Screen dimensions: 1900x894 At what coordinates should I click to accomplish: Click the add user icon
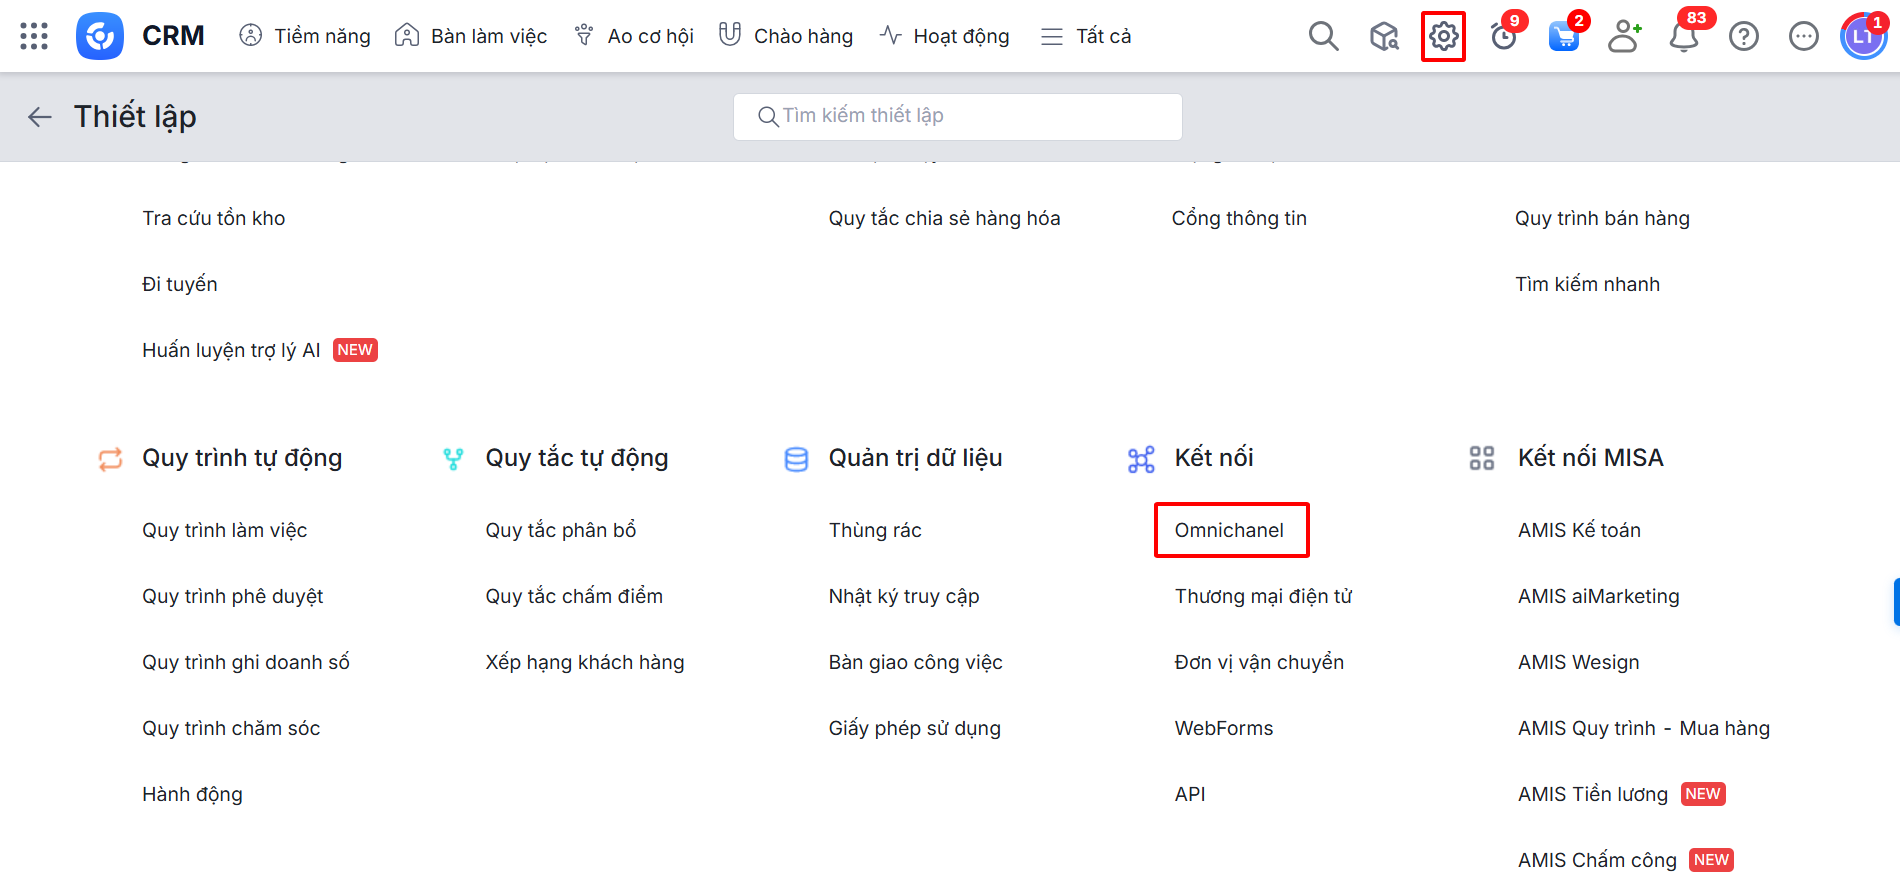coord(1624,37)
